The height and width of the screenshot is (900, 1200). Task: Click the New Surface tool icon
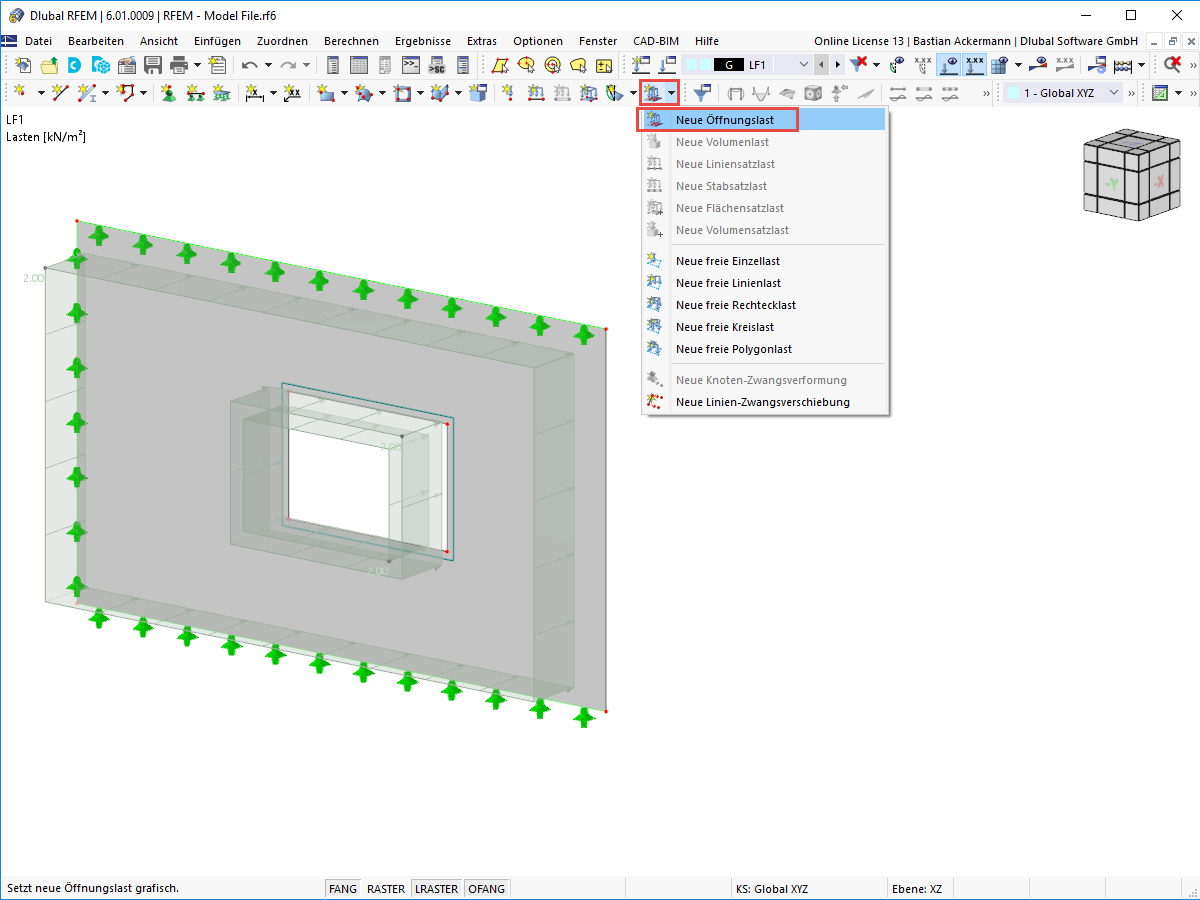[325, 93]
